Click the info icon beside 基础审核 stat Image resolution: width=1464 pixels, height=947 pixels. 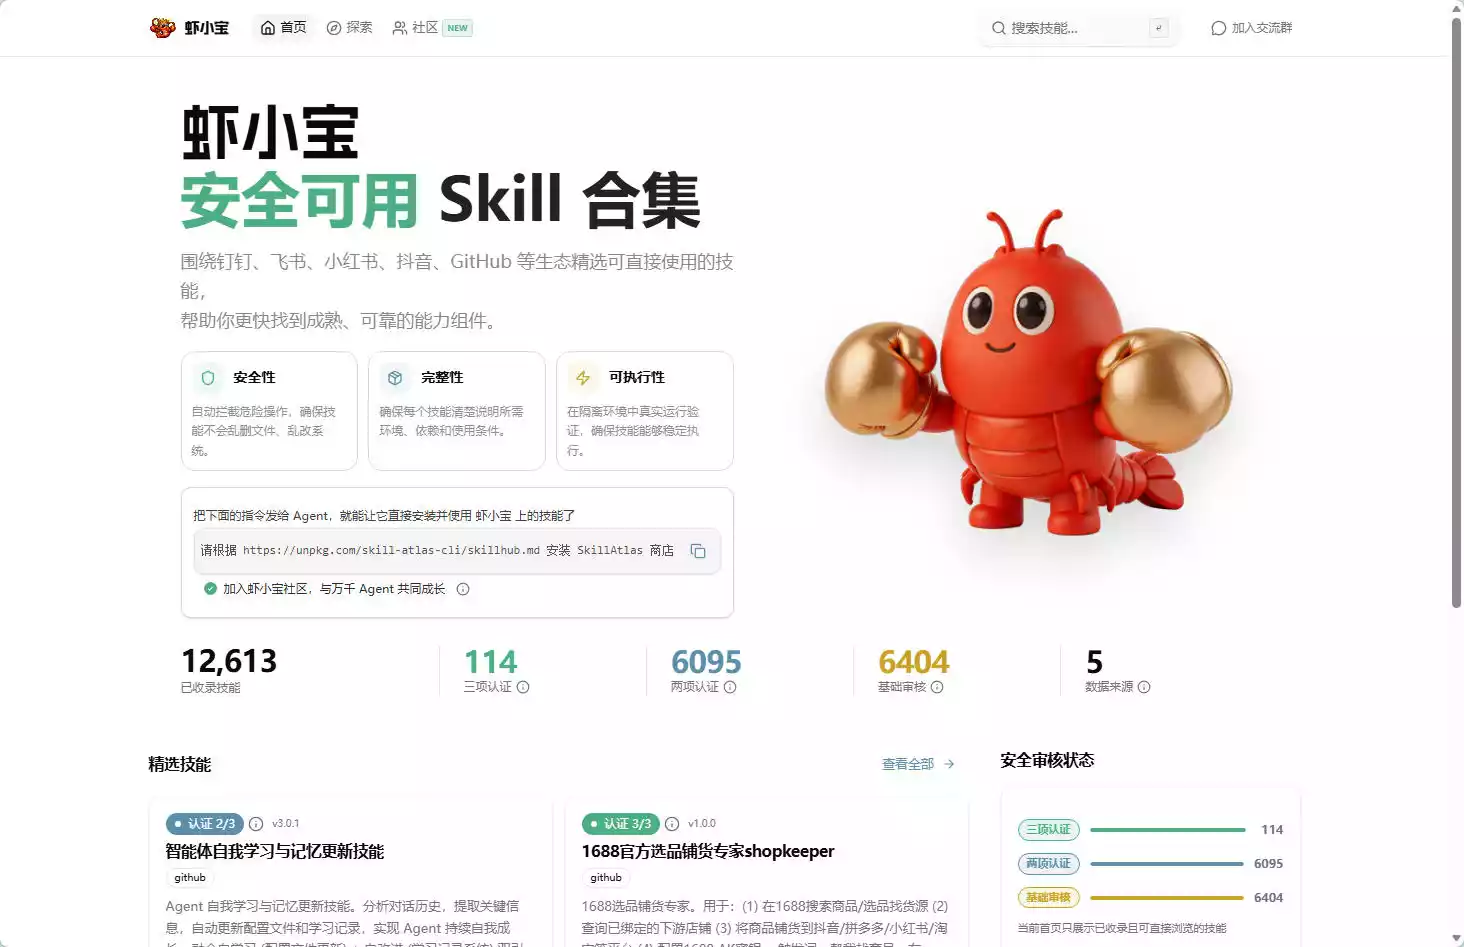tap(937, 687)
